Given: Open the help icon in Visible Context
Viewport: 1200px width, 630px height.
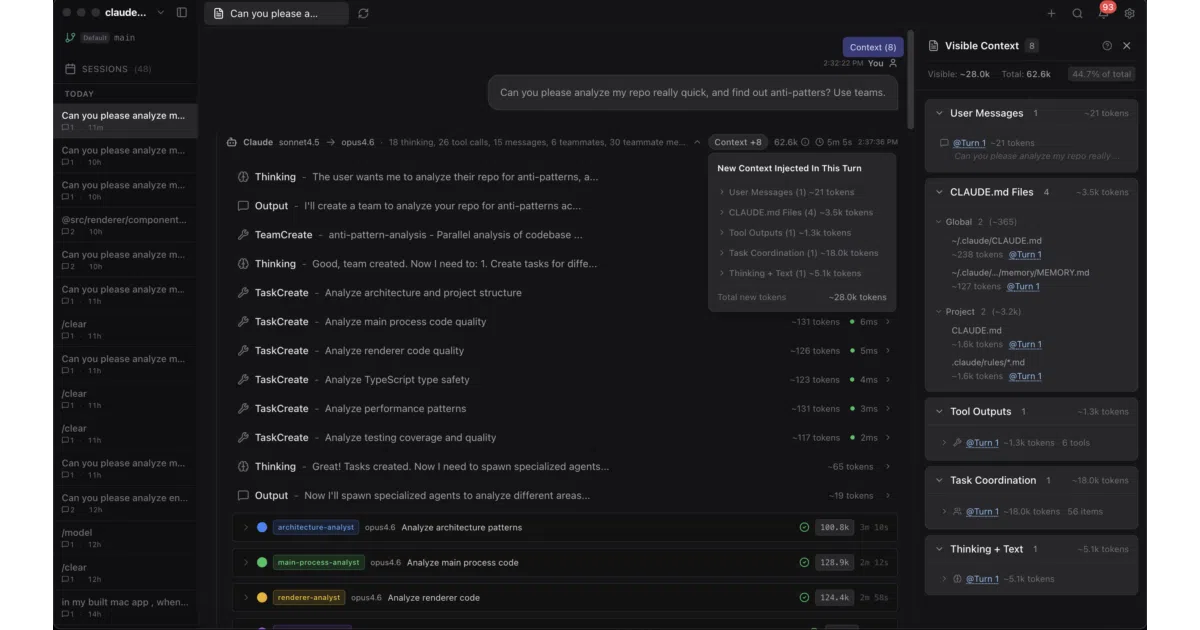Looking at the screenshot, I should [1107, 46].
